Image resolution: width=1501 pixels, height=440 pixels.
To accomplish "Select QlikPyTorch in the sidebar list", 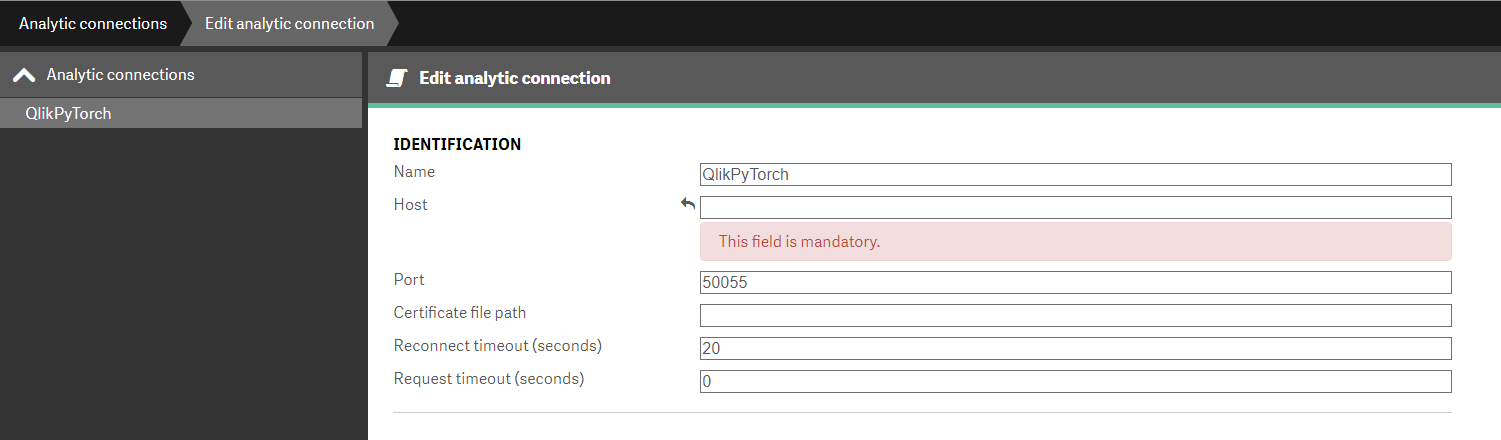I will [68, 113].
